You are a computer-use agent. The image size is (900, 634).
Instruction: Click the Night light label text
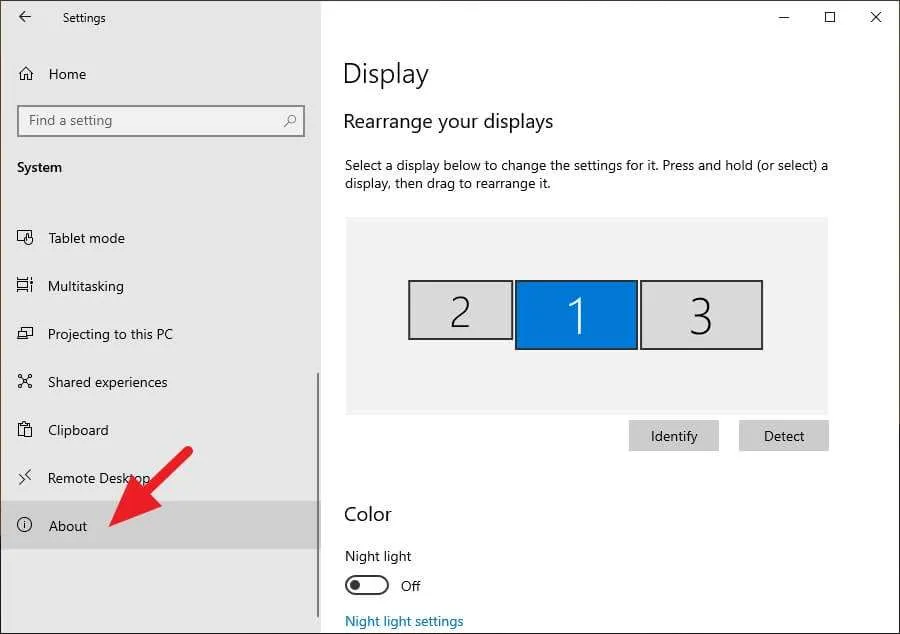point(378,556)
